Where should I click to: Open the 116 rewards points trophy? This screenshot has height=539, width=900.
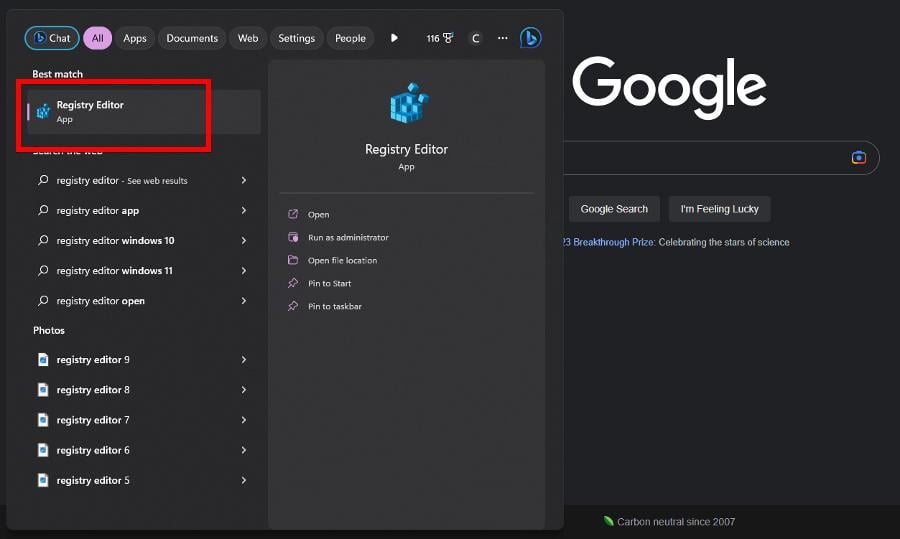pyautogui.click(x=440, y=38)
